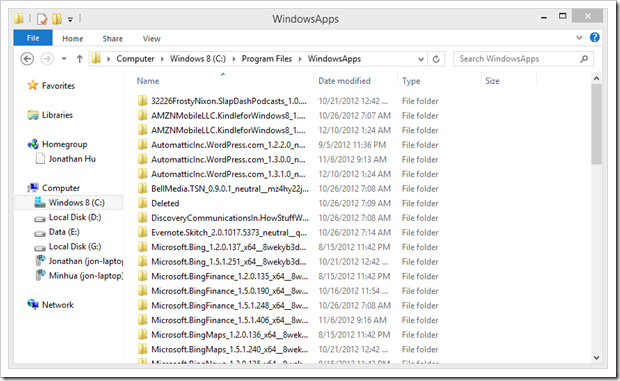Select the Libraries icon in sidebar

pyautogui.click(x=33, y=115)
